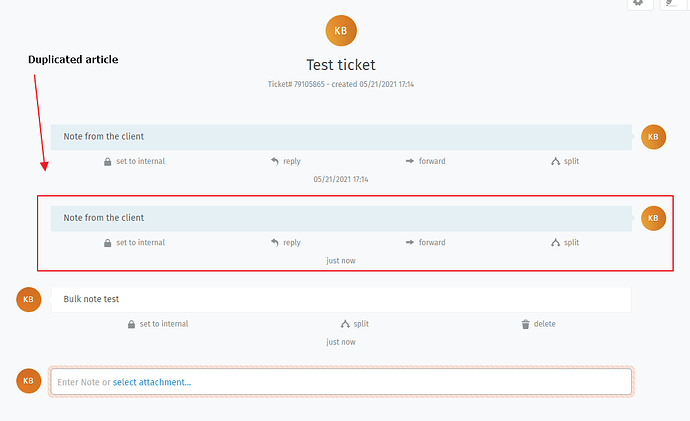Image resolution: width=690 pixels, height=421 pixels.
Task: Select the Test ticket title
Action: click(341, 65)
